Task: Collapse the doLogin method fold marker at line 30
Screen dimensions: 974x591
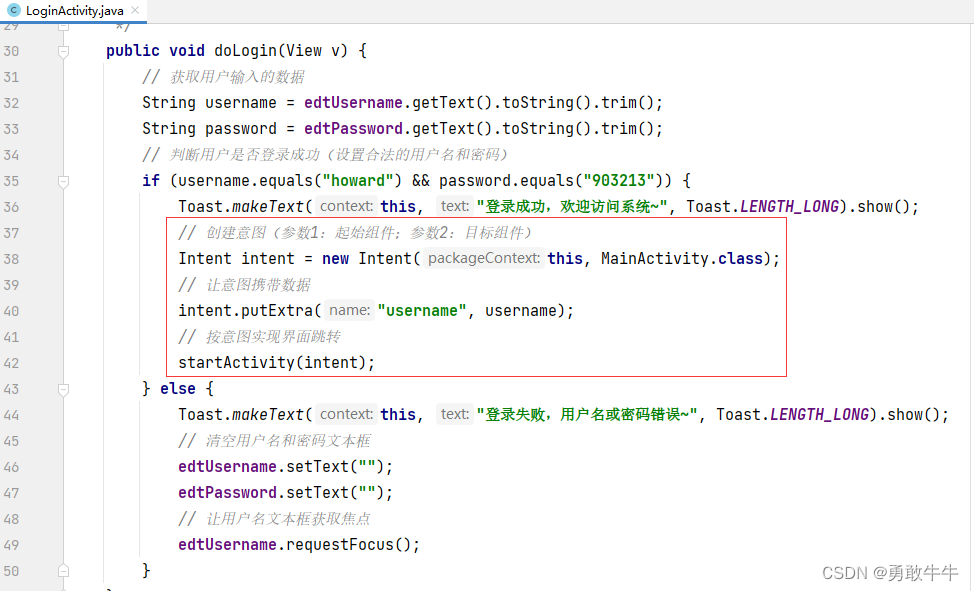Action: click(63, 52)
